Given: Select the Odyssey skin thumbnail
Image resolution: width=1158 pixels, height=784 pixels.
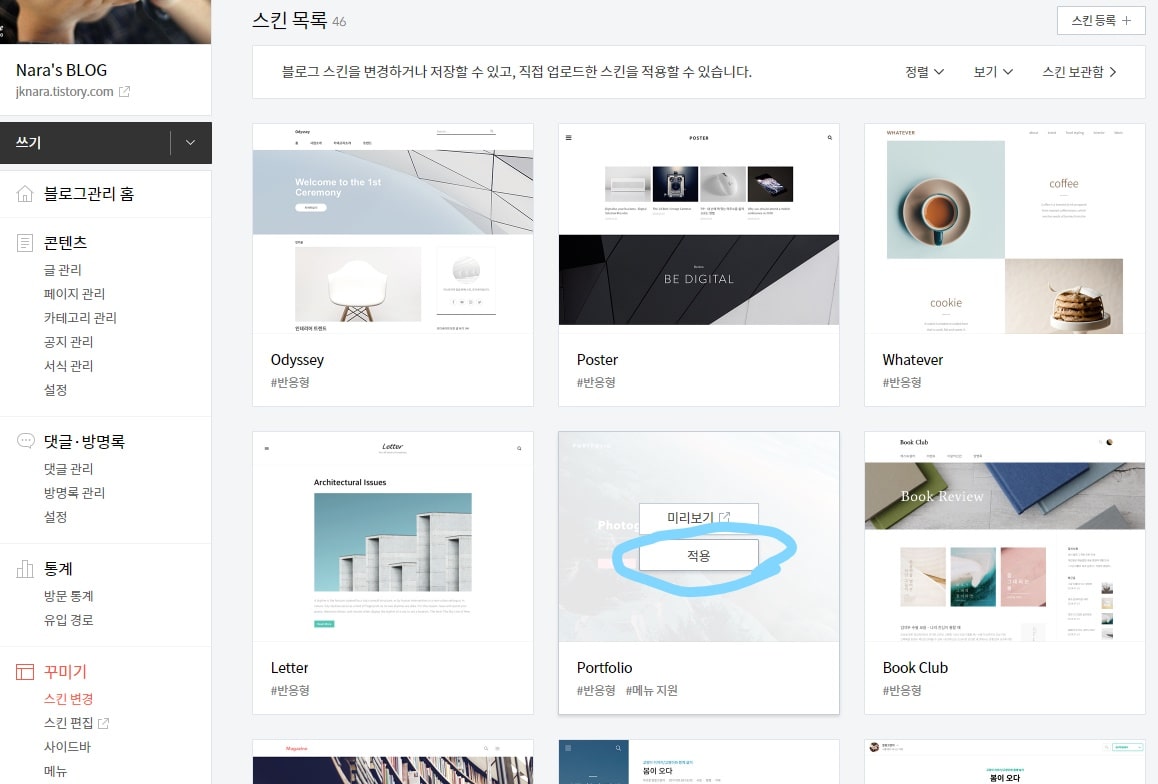Looking at the screenshot, I should coord(393,229).
